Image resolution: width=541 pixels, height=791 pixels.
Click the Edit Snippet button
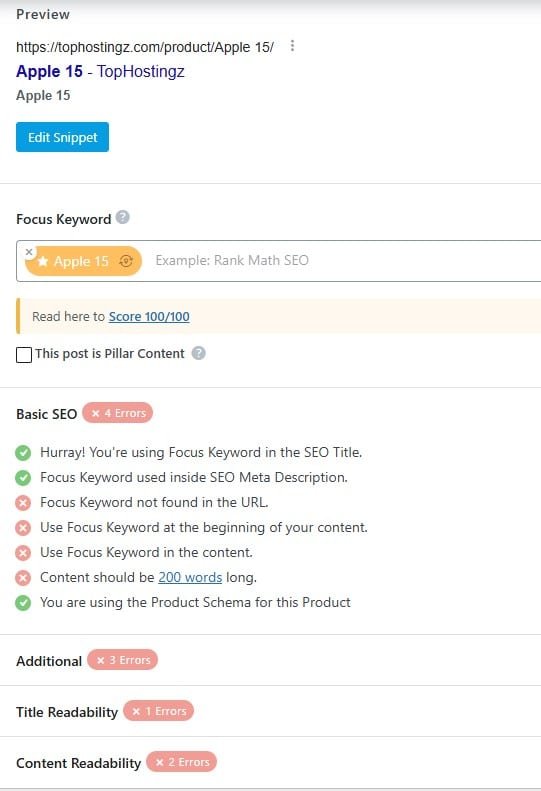coord(63,137)
